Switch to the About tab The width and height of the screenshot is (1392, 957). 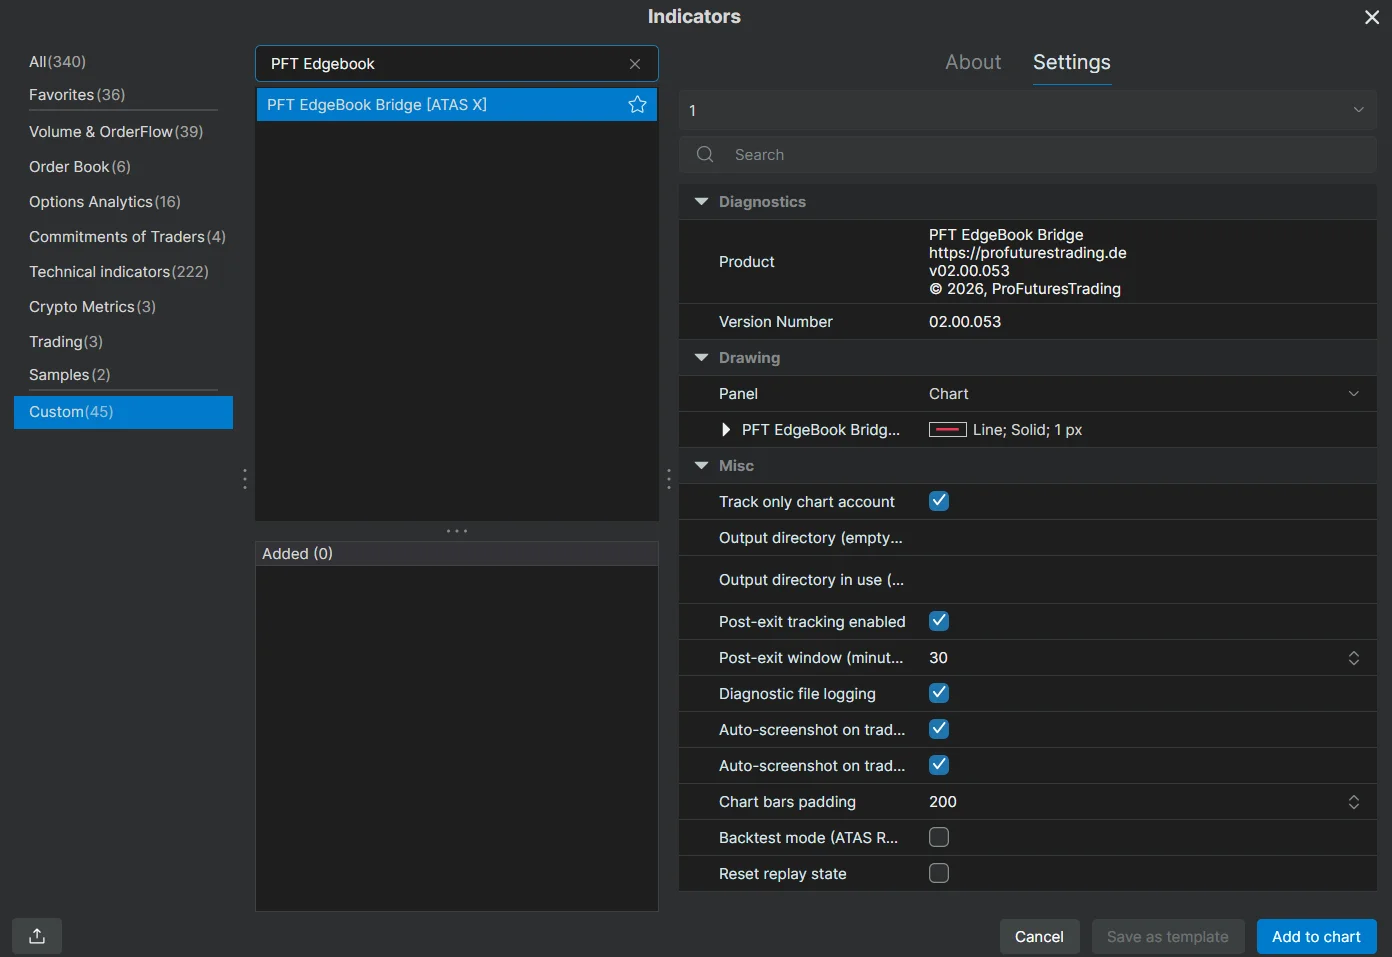tap(973, 62)
